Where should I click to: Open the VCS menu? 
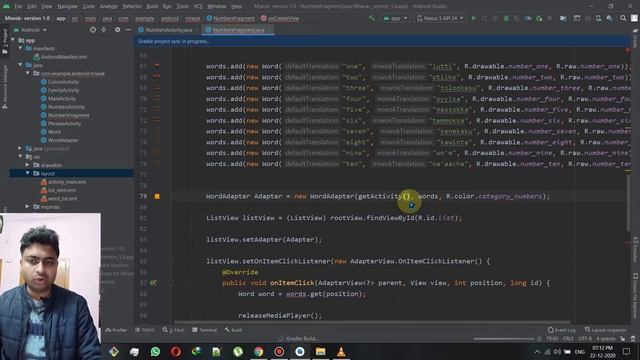[x=198, y=6]
